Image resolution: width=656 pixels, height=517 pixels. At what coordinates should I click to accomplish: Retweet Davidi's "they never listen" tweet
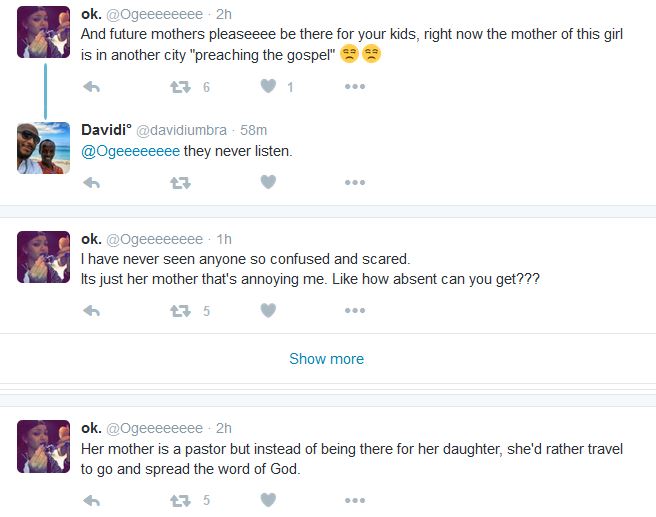point(180,183)
